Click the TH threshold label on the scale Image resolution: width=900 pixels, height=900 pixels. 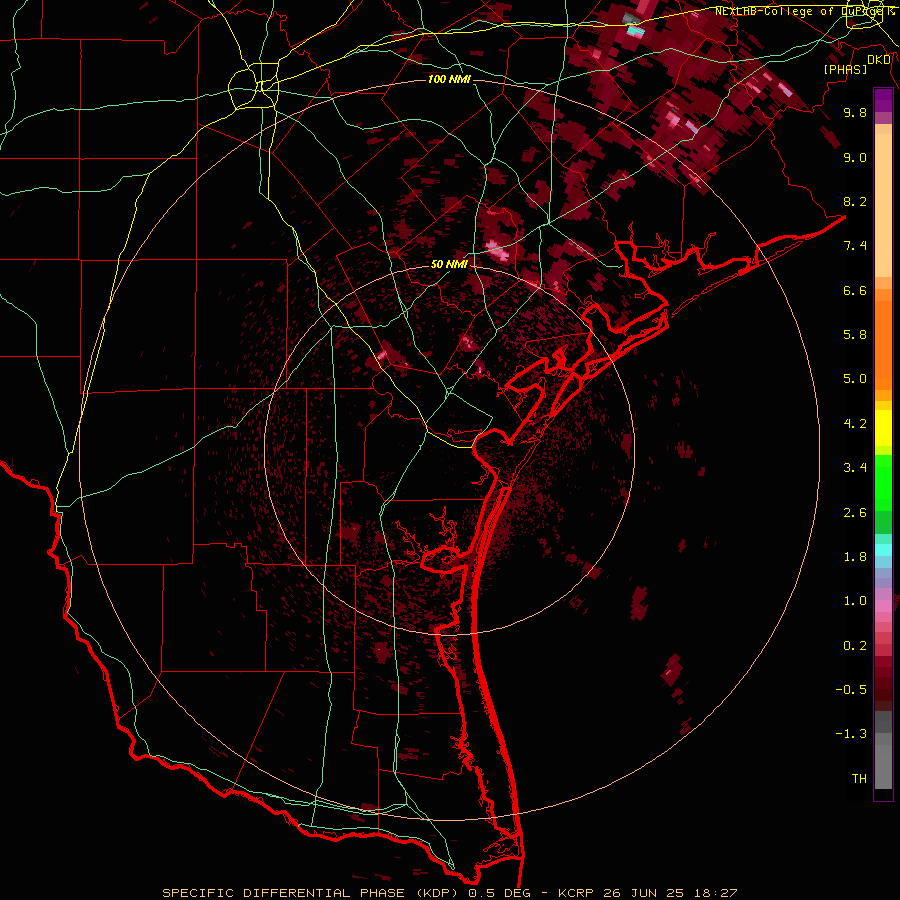[x=859, y=779]
